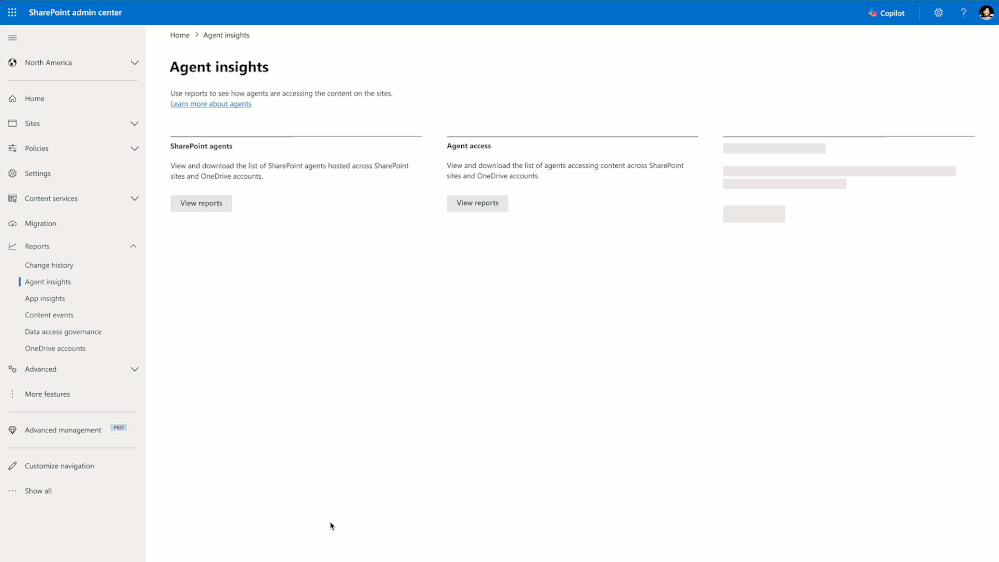Click View reports under SharePoint agents
Screen dimensions: 999x562
click(201, 203)
